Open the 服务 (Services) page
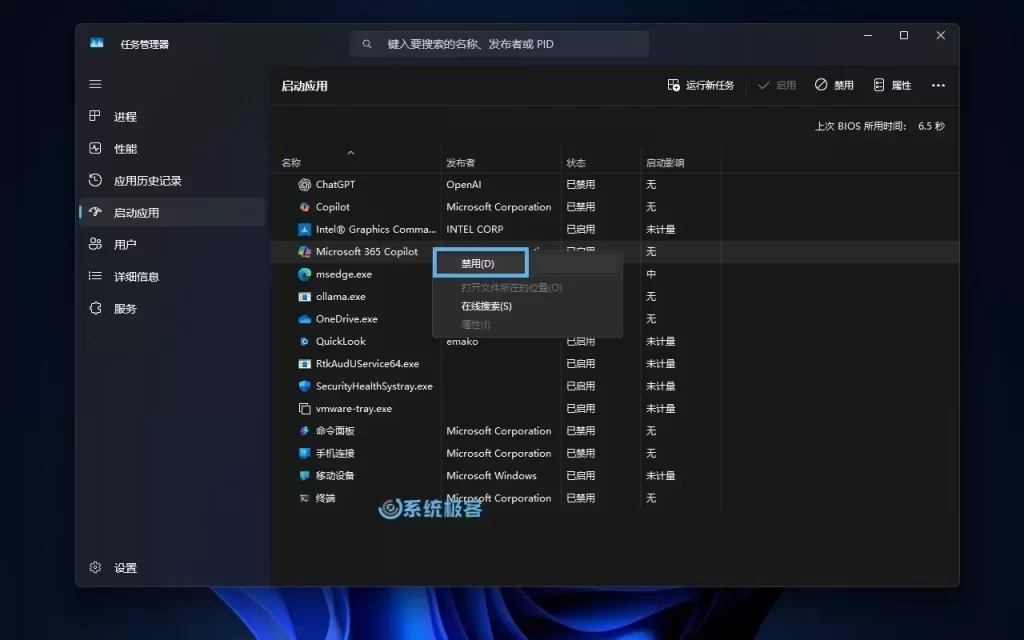This screenshot has width=1024, height=640. tap(126, 308)
